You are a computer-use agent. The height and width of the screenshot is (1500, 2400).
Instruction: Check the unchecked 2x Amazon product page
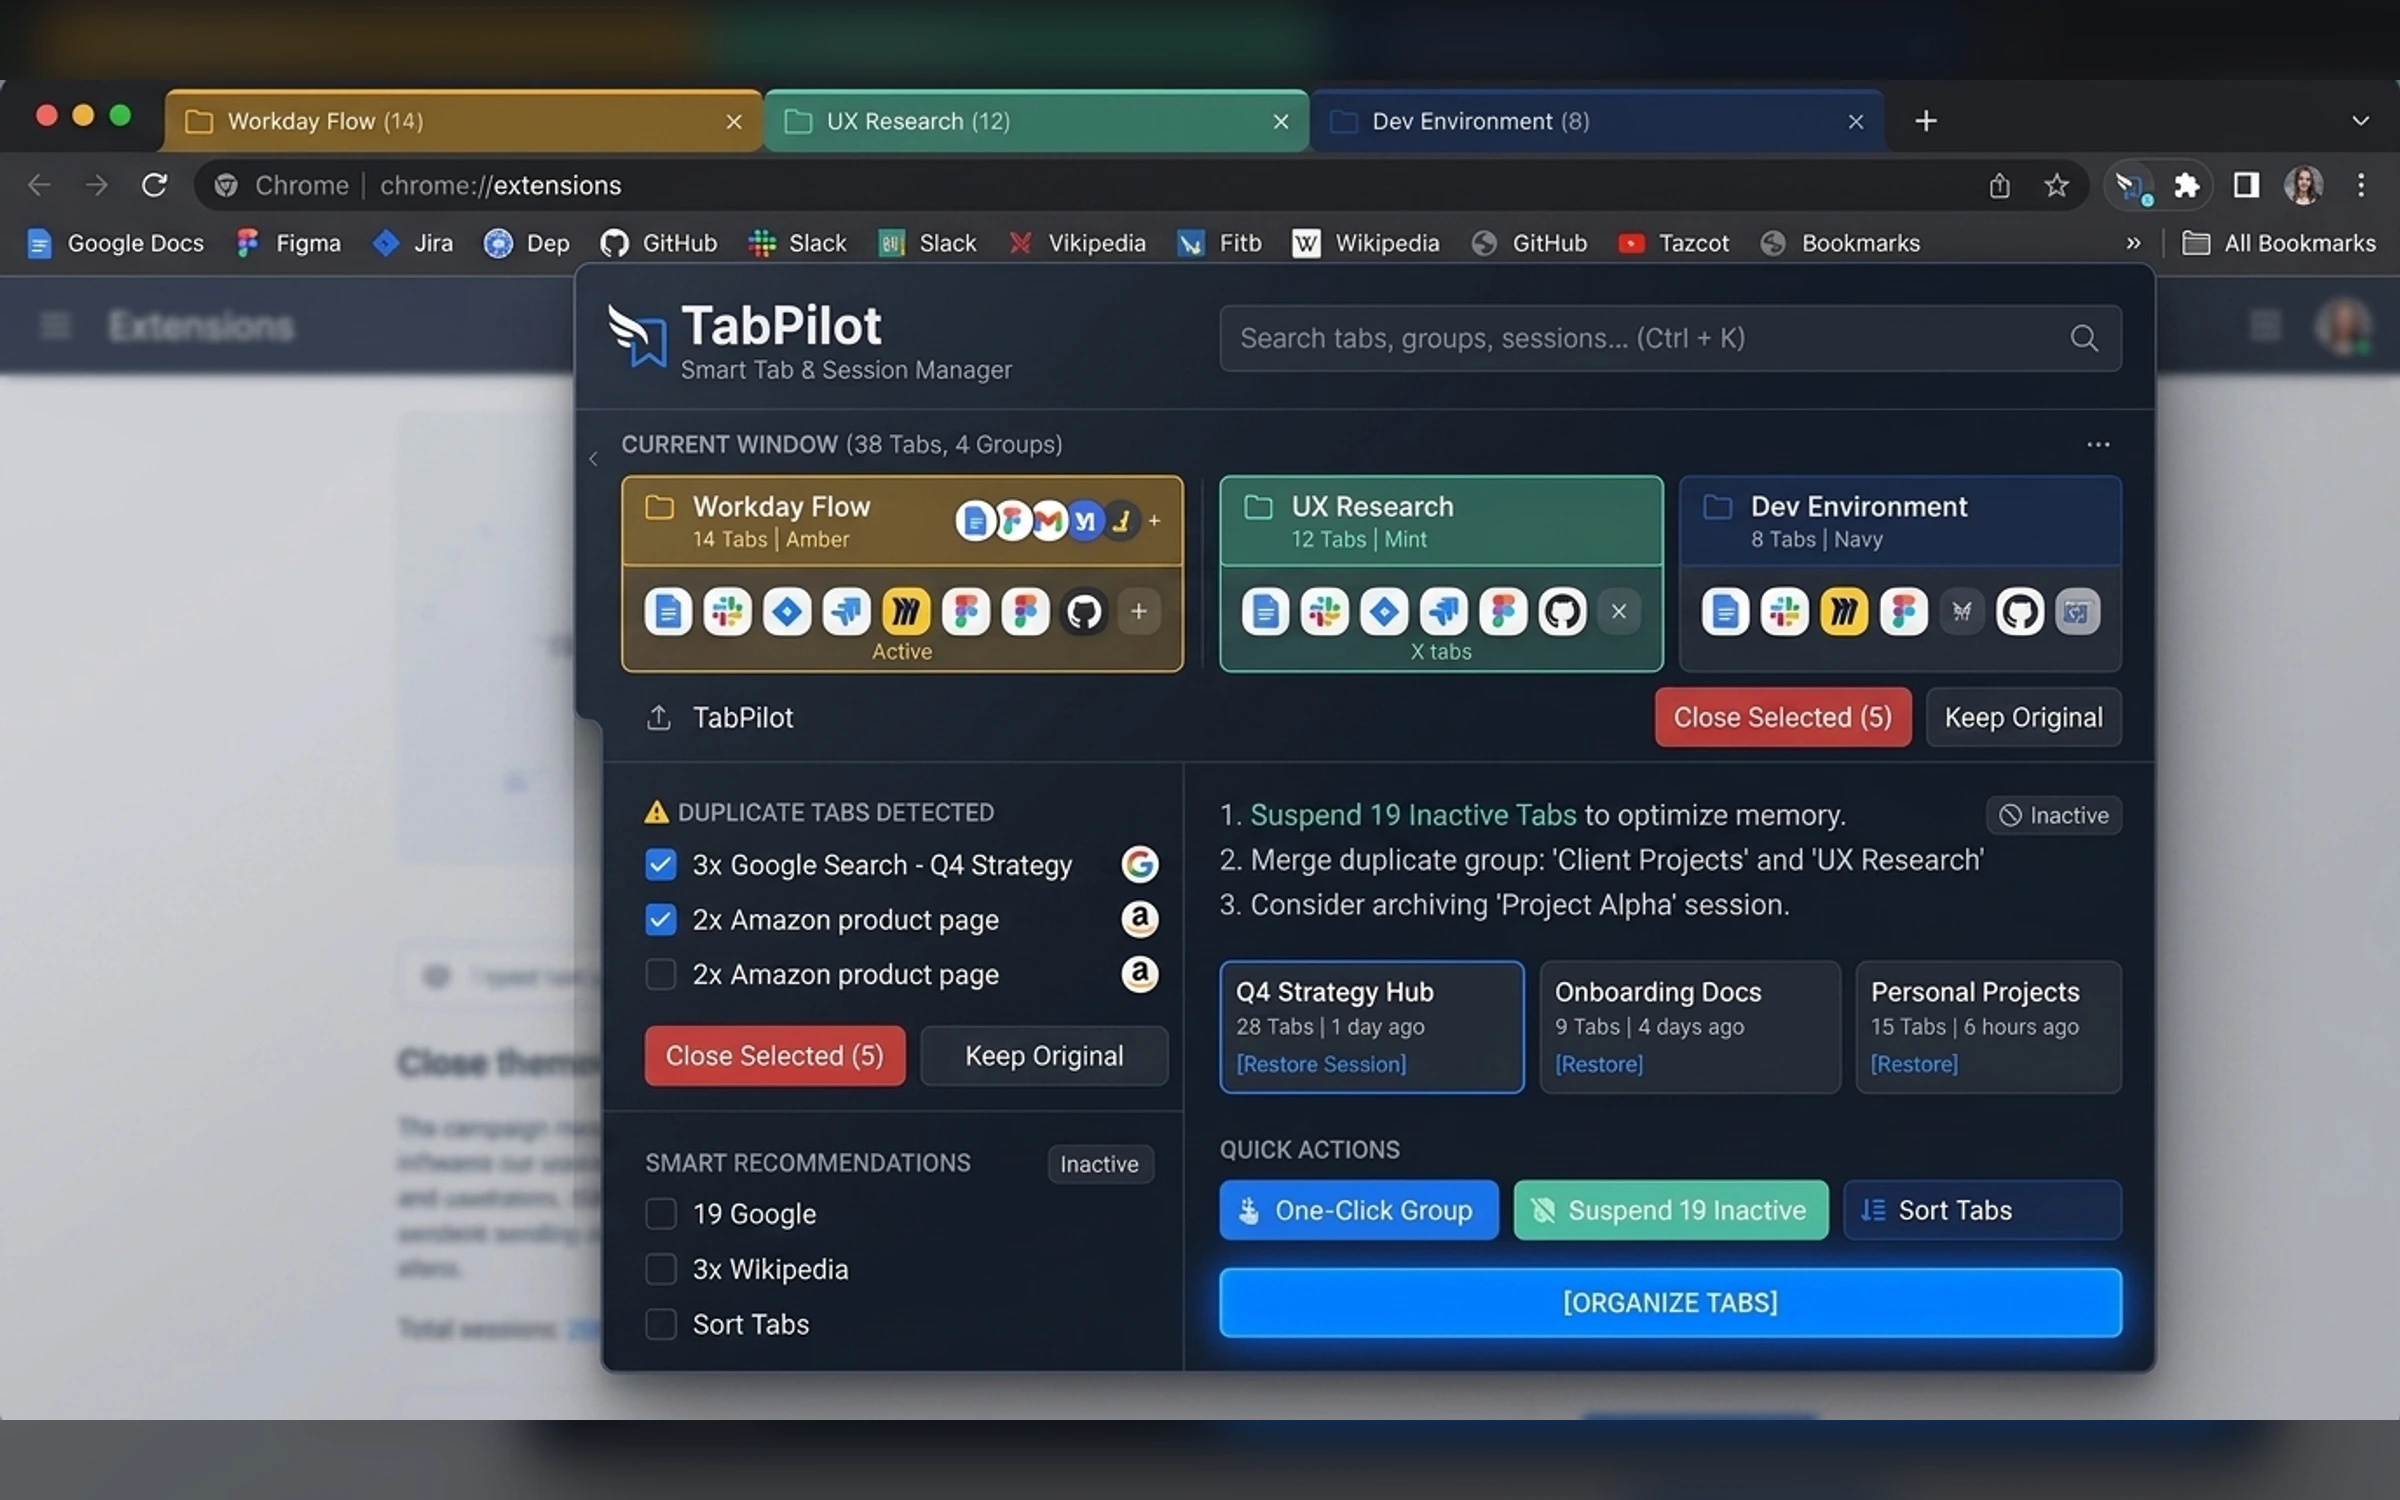click(x=660, y=974)
